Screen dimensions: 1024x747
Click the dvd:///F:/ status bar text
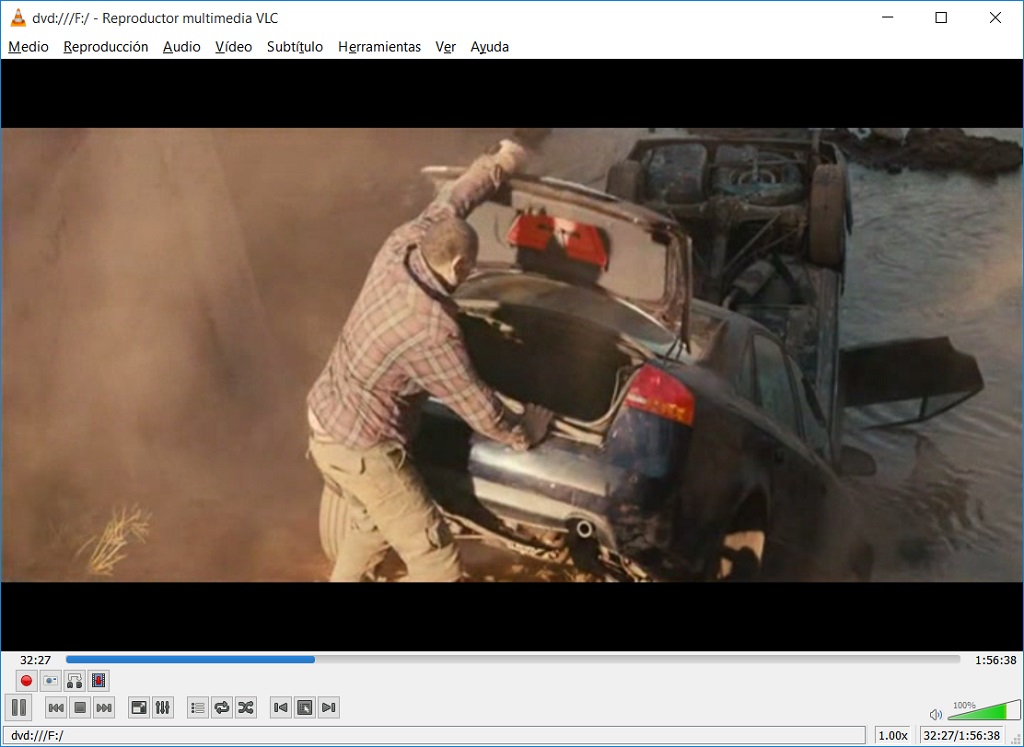(38, 736)
